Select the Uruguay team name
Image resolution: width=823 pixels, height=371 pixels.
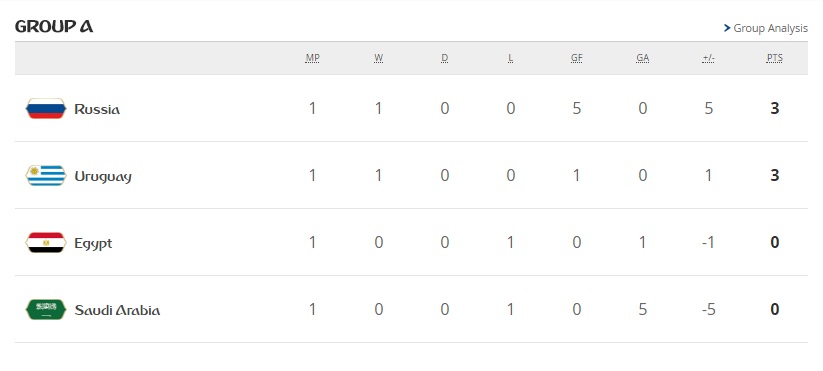[103, 177]
